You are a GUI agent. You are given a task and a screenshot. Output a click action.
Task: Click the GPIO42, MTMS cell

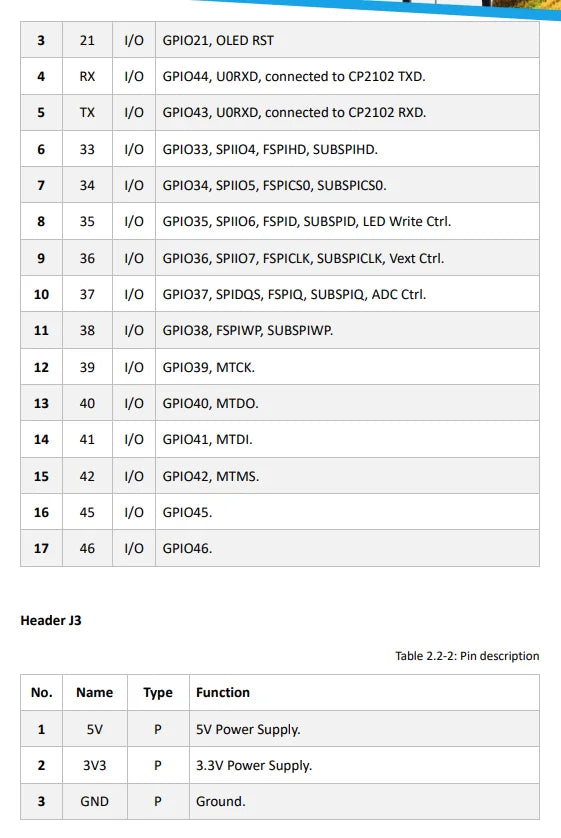click(347, 476)
